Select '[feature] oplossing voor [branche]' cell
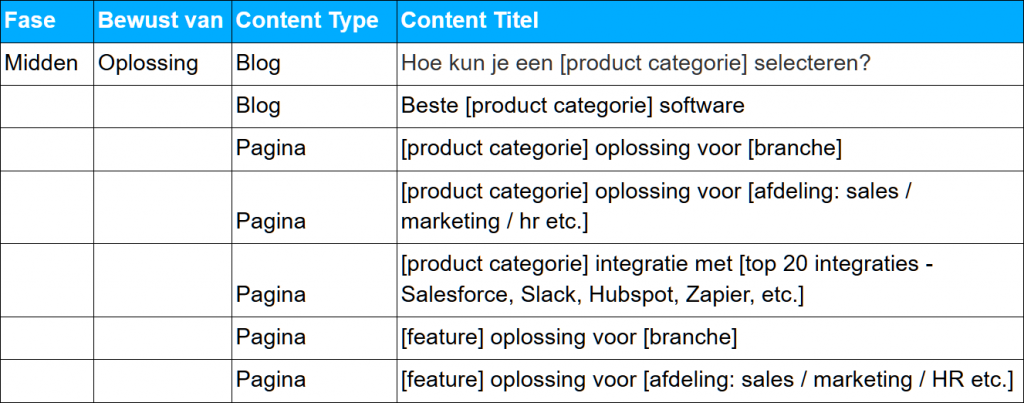Viewport: 1024px width, 403px height. [710, 338]
